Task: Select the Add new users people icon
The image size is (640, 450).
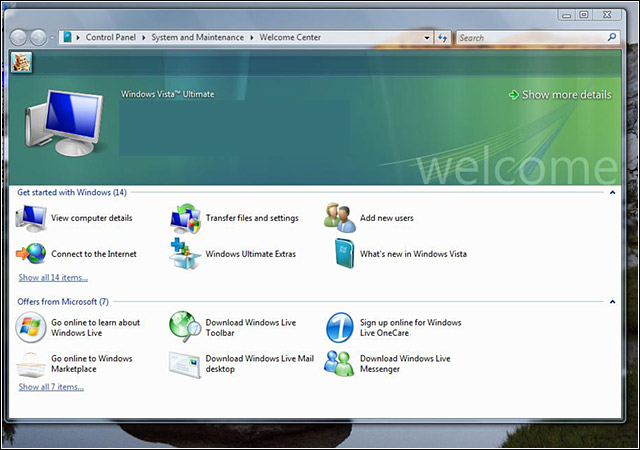Action: click(340, 218)
